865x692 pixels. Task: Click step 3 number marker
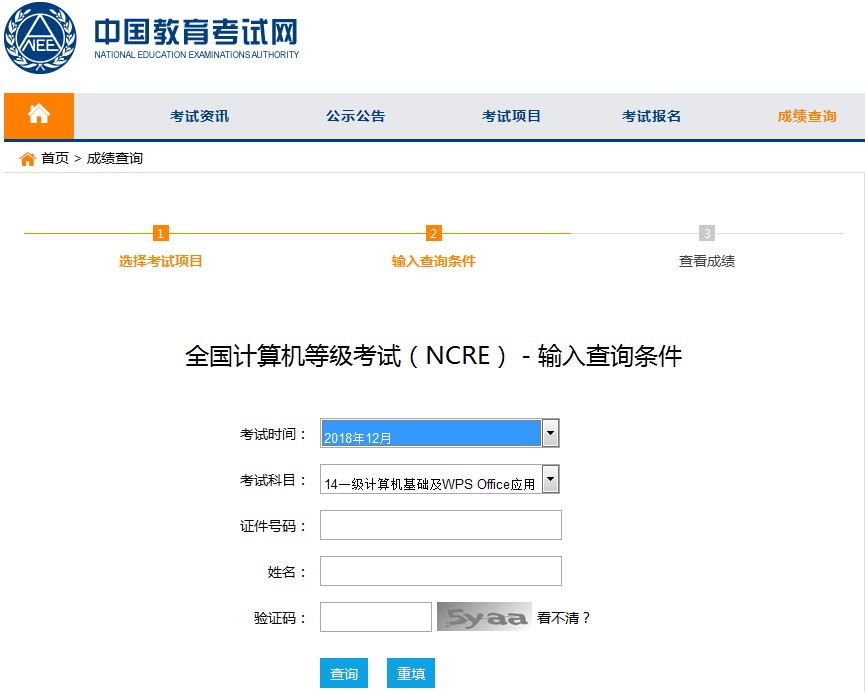pyautogui.click(x=707, y=233)
